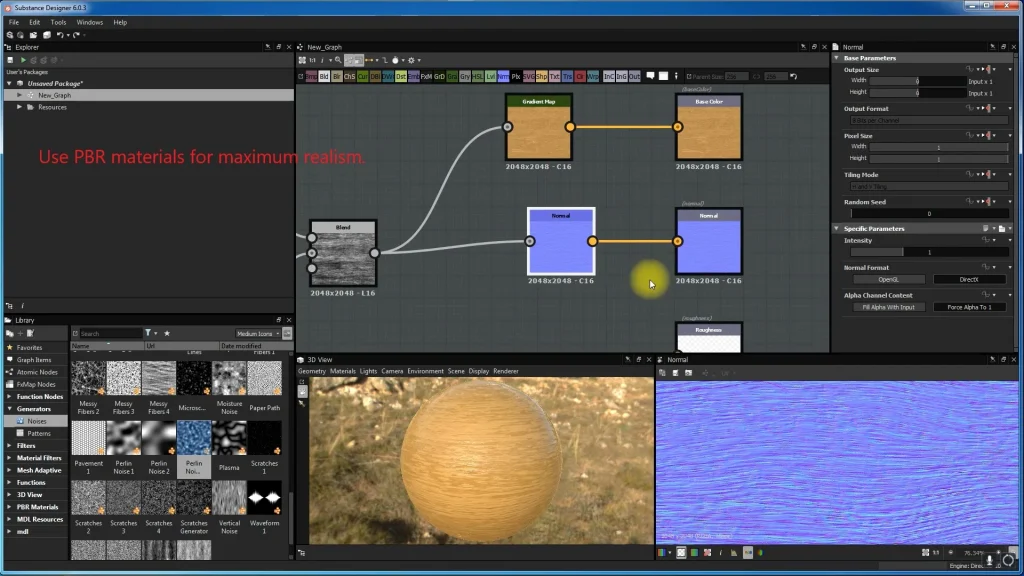Collapse the Specific Parameters section
The height and width of the screenshot is (576, 1024).
[x=837, y=229]
